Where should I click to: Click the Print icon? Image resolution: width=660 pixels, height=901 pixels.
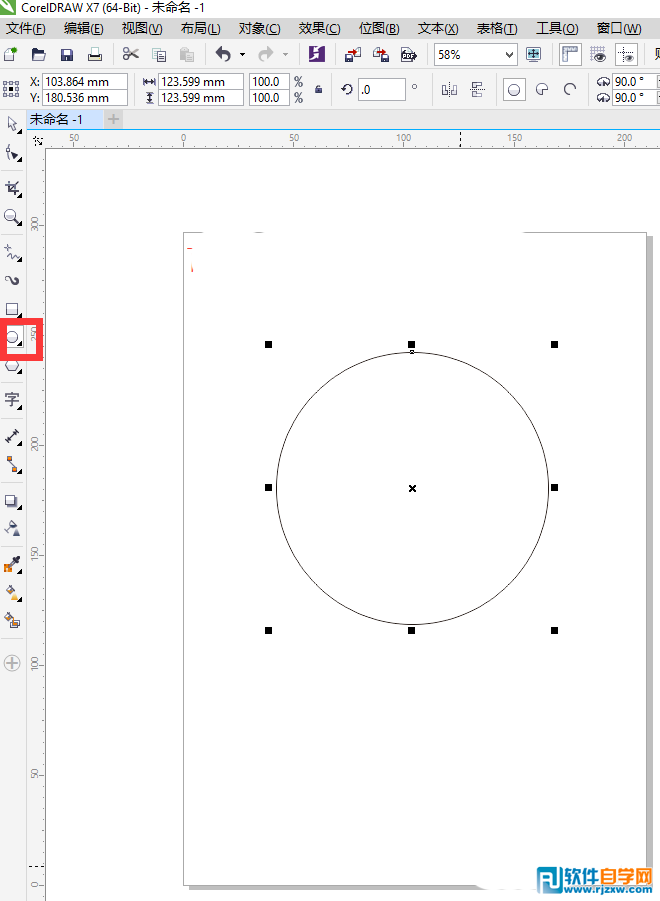coord(94,54)
